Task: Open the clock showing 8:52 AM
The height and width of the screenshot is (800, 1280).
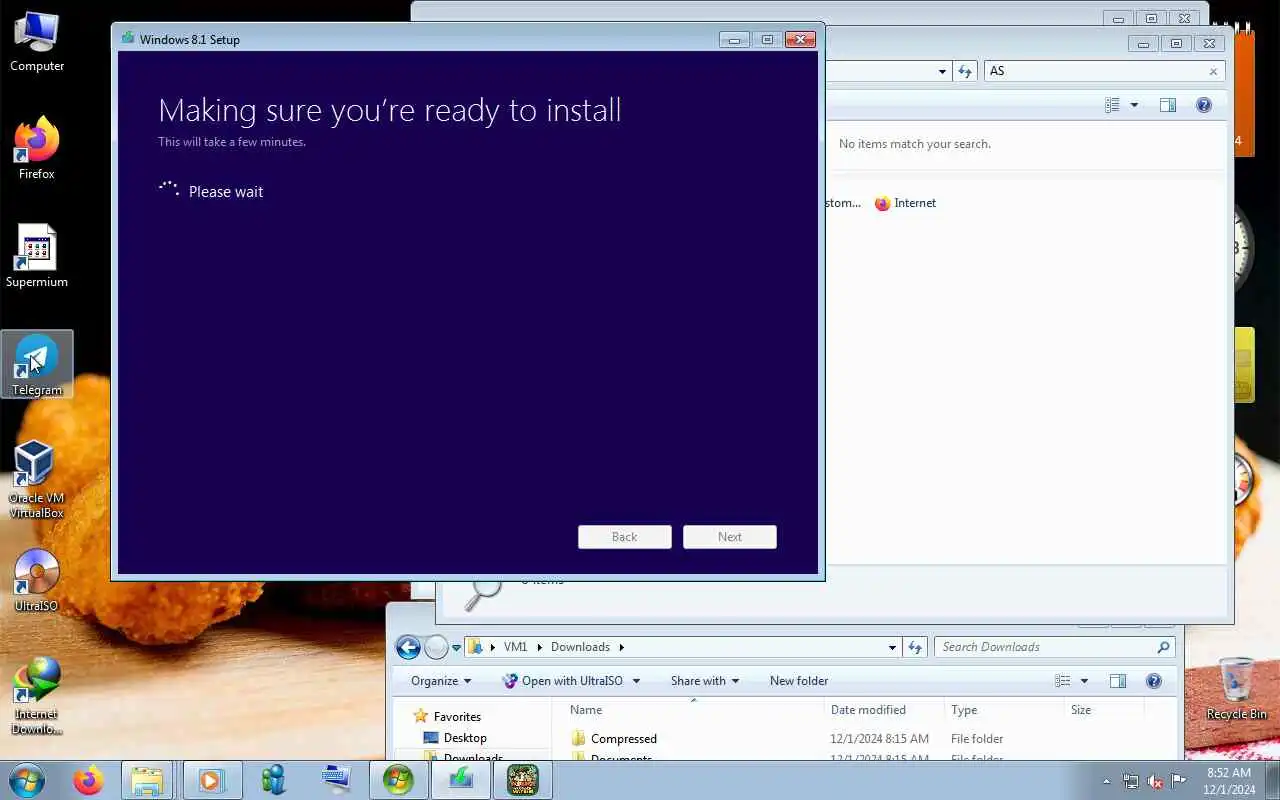Action: tap(1229, 781)
